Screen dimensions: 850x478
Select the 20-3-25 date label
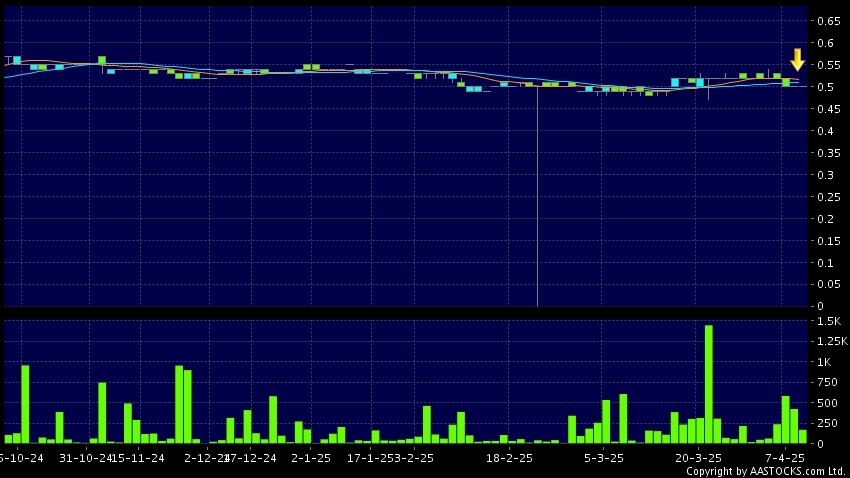[698, 458]
